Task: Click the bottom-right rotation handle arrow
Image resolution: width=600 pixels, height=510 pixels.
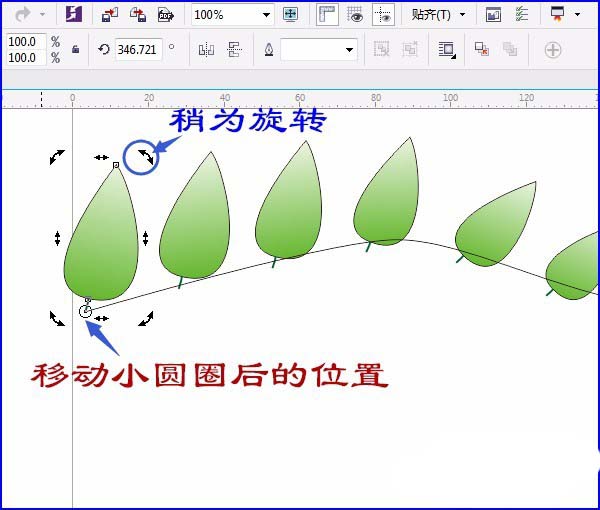Action: [146, 318]
